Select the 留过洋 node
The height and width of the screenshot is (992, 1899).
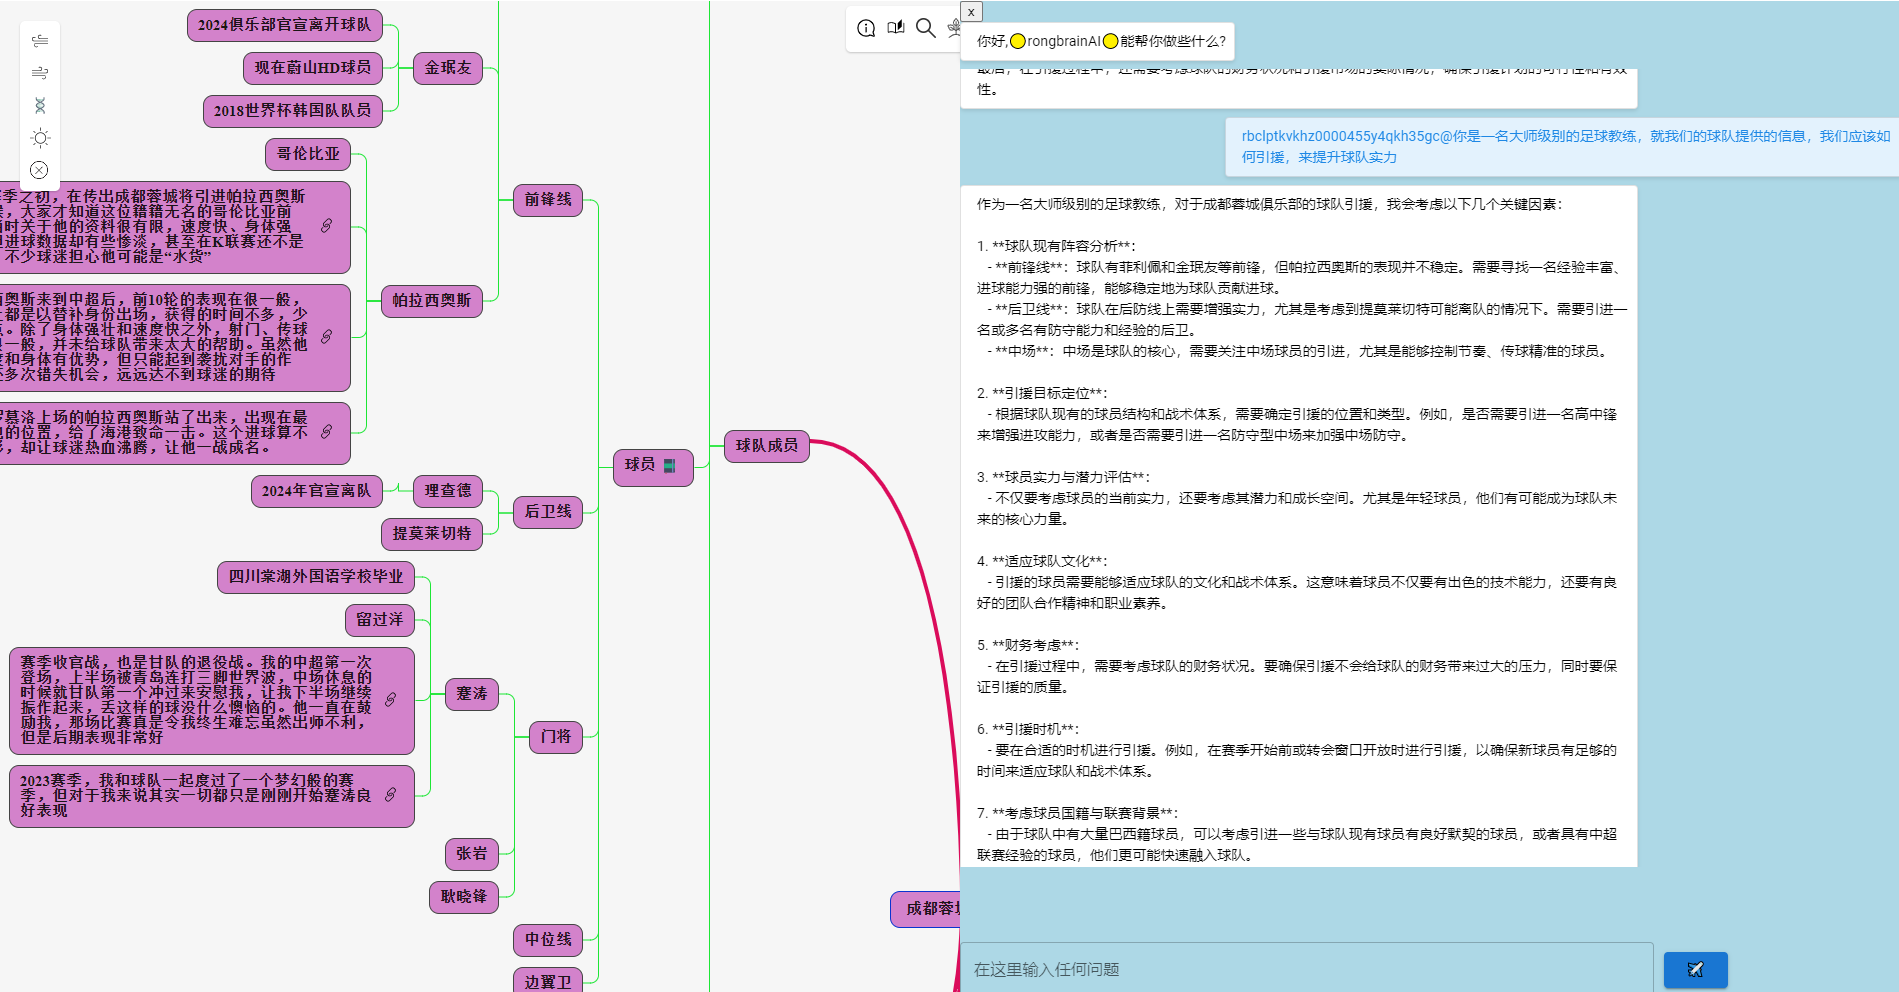pos(380,620)
